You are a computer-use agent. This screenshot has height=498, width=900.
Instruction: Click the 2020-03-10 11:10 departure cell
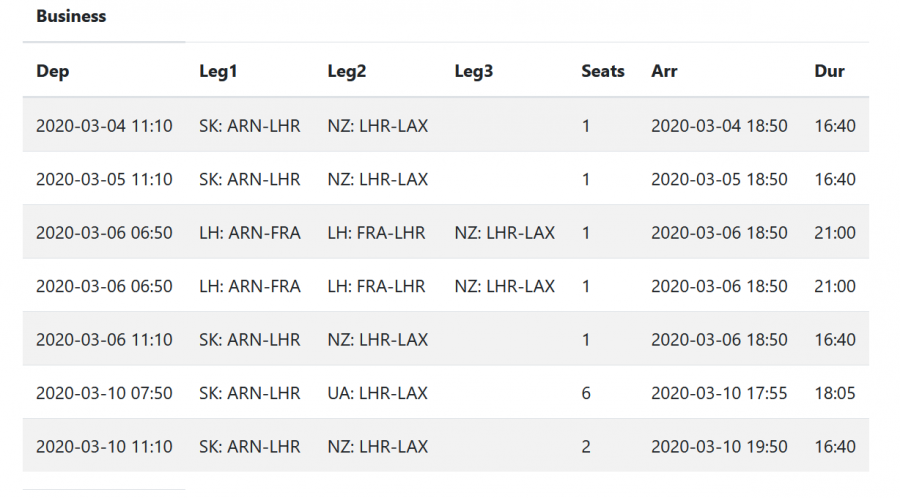click(104, 446)
